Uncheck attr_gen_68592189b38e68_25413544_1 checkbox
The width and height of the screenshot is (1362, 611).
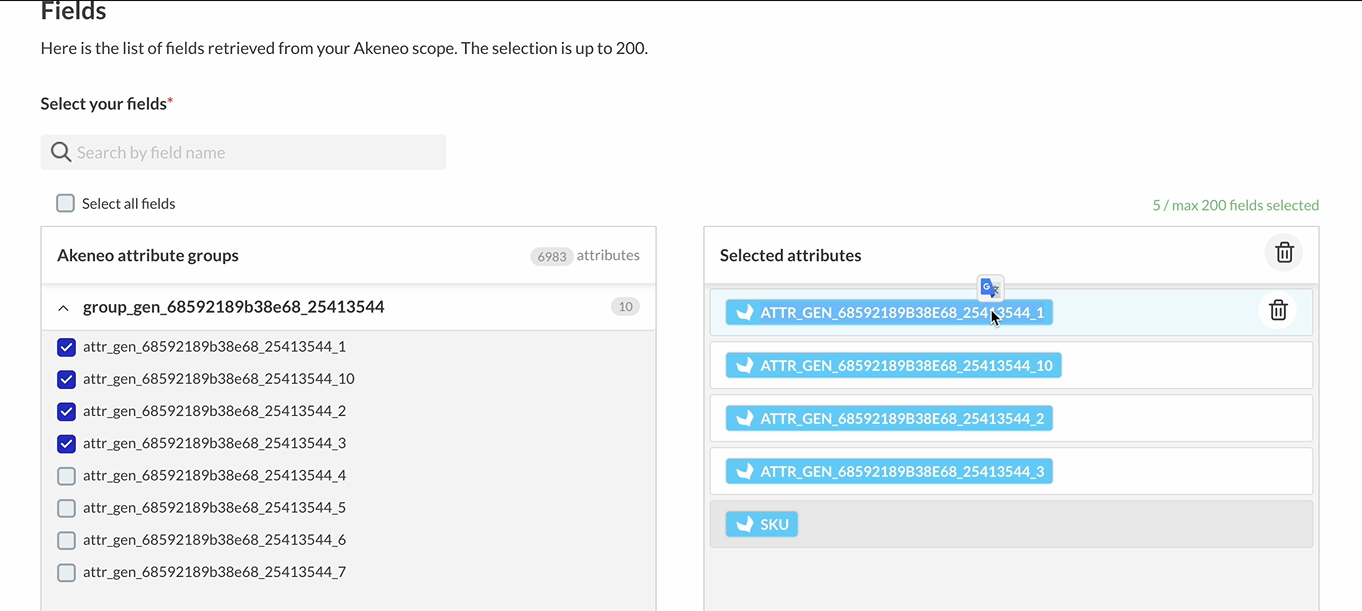click(67, 347)
